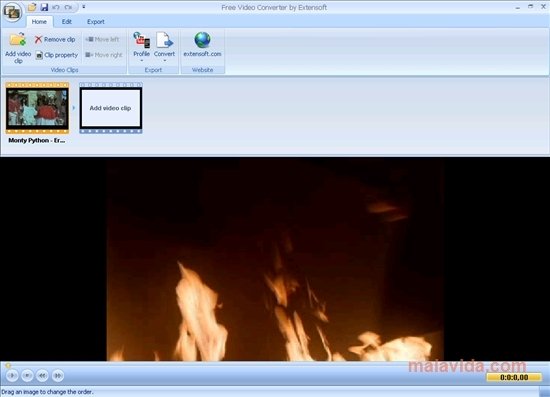Click the video preview area
Viewport: 550px width, 397px height.
tap(275, 259)
